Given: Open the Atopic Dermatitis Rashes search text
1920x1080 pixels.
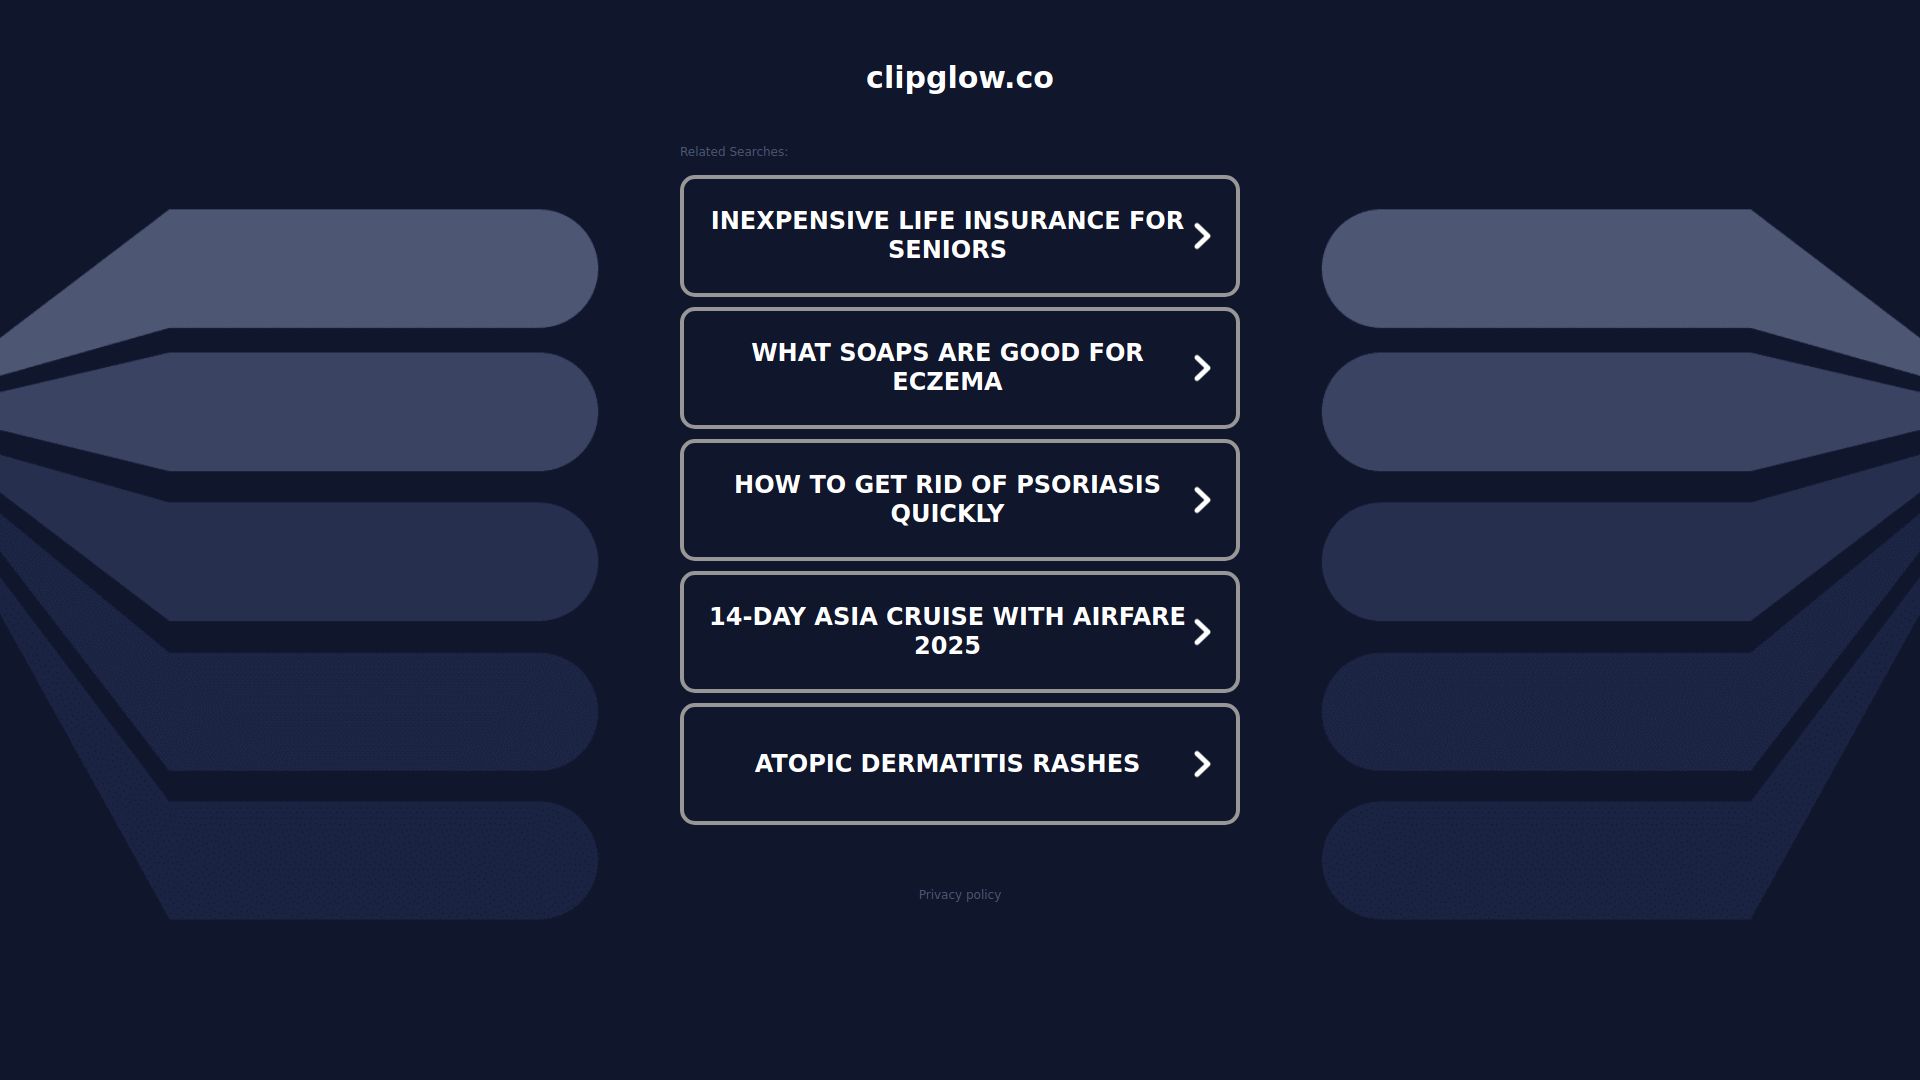Looking at the screenshot, I should tap(946, 763).
